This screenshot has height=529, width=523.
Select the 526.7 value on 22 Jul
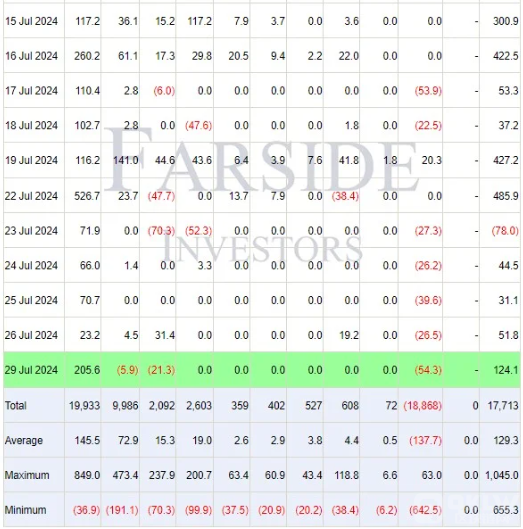(x=87, y=196)
